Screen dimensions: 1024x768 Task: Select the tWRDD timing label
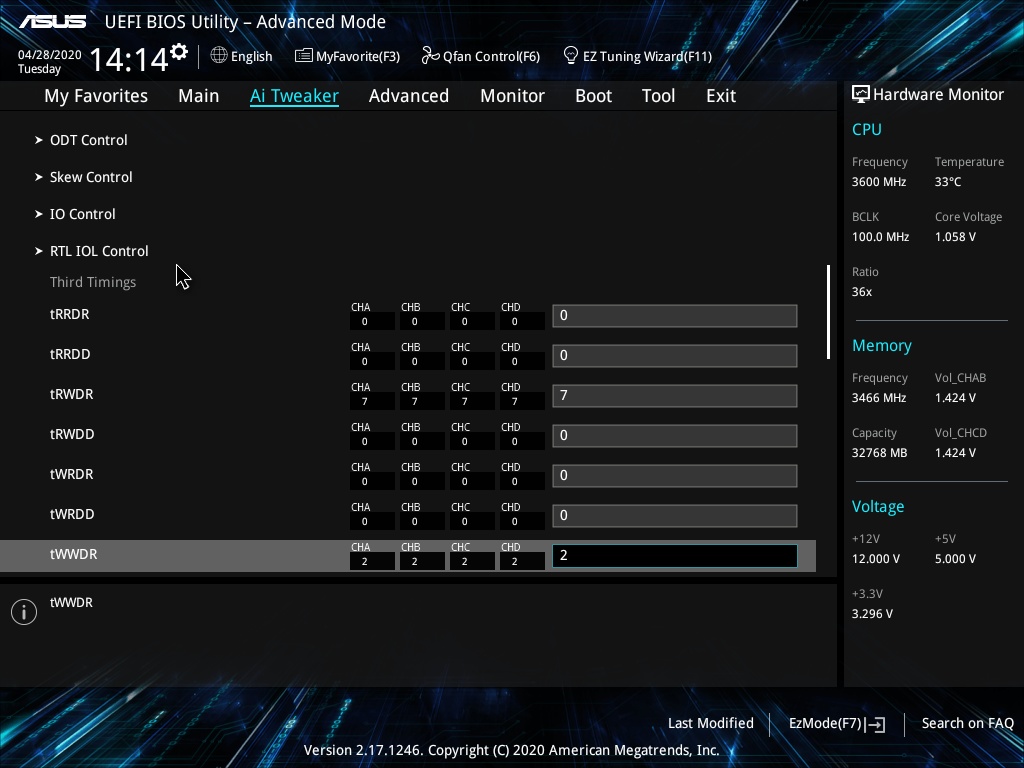tap(72, 514)
